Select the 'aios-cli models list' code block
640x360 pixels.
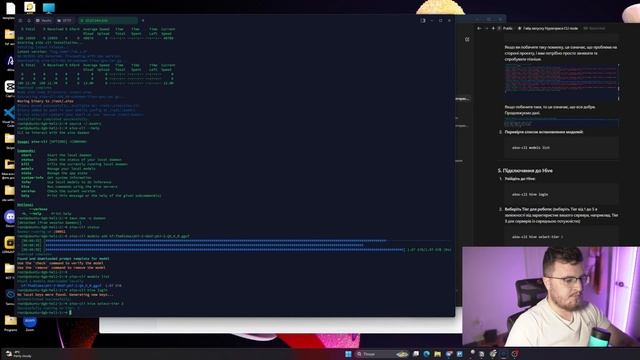561,148
